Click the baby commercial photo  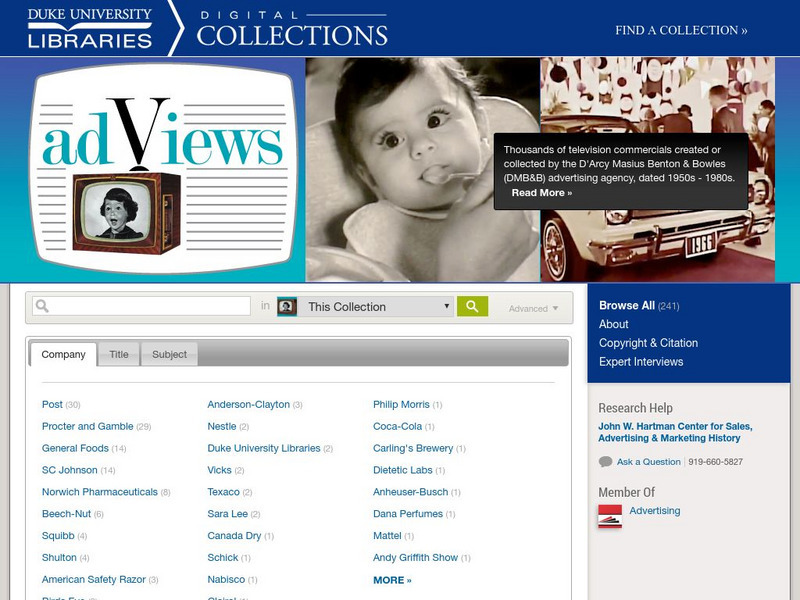pos(422,169)
